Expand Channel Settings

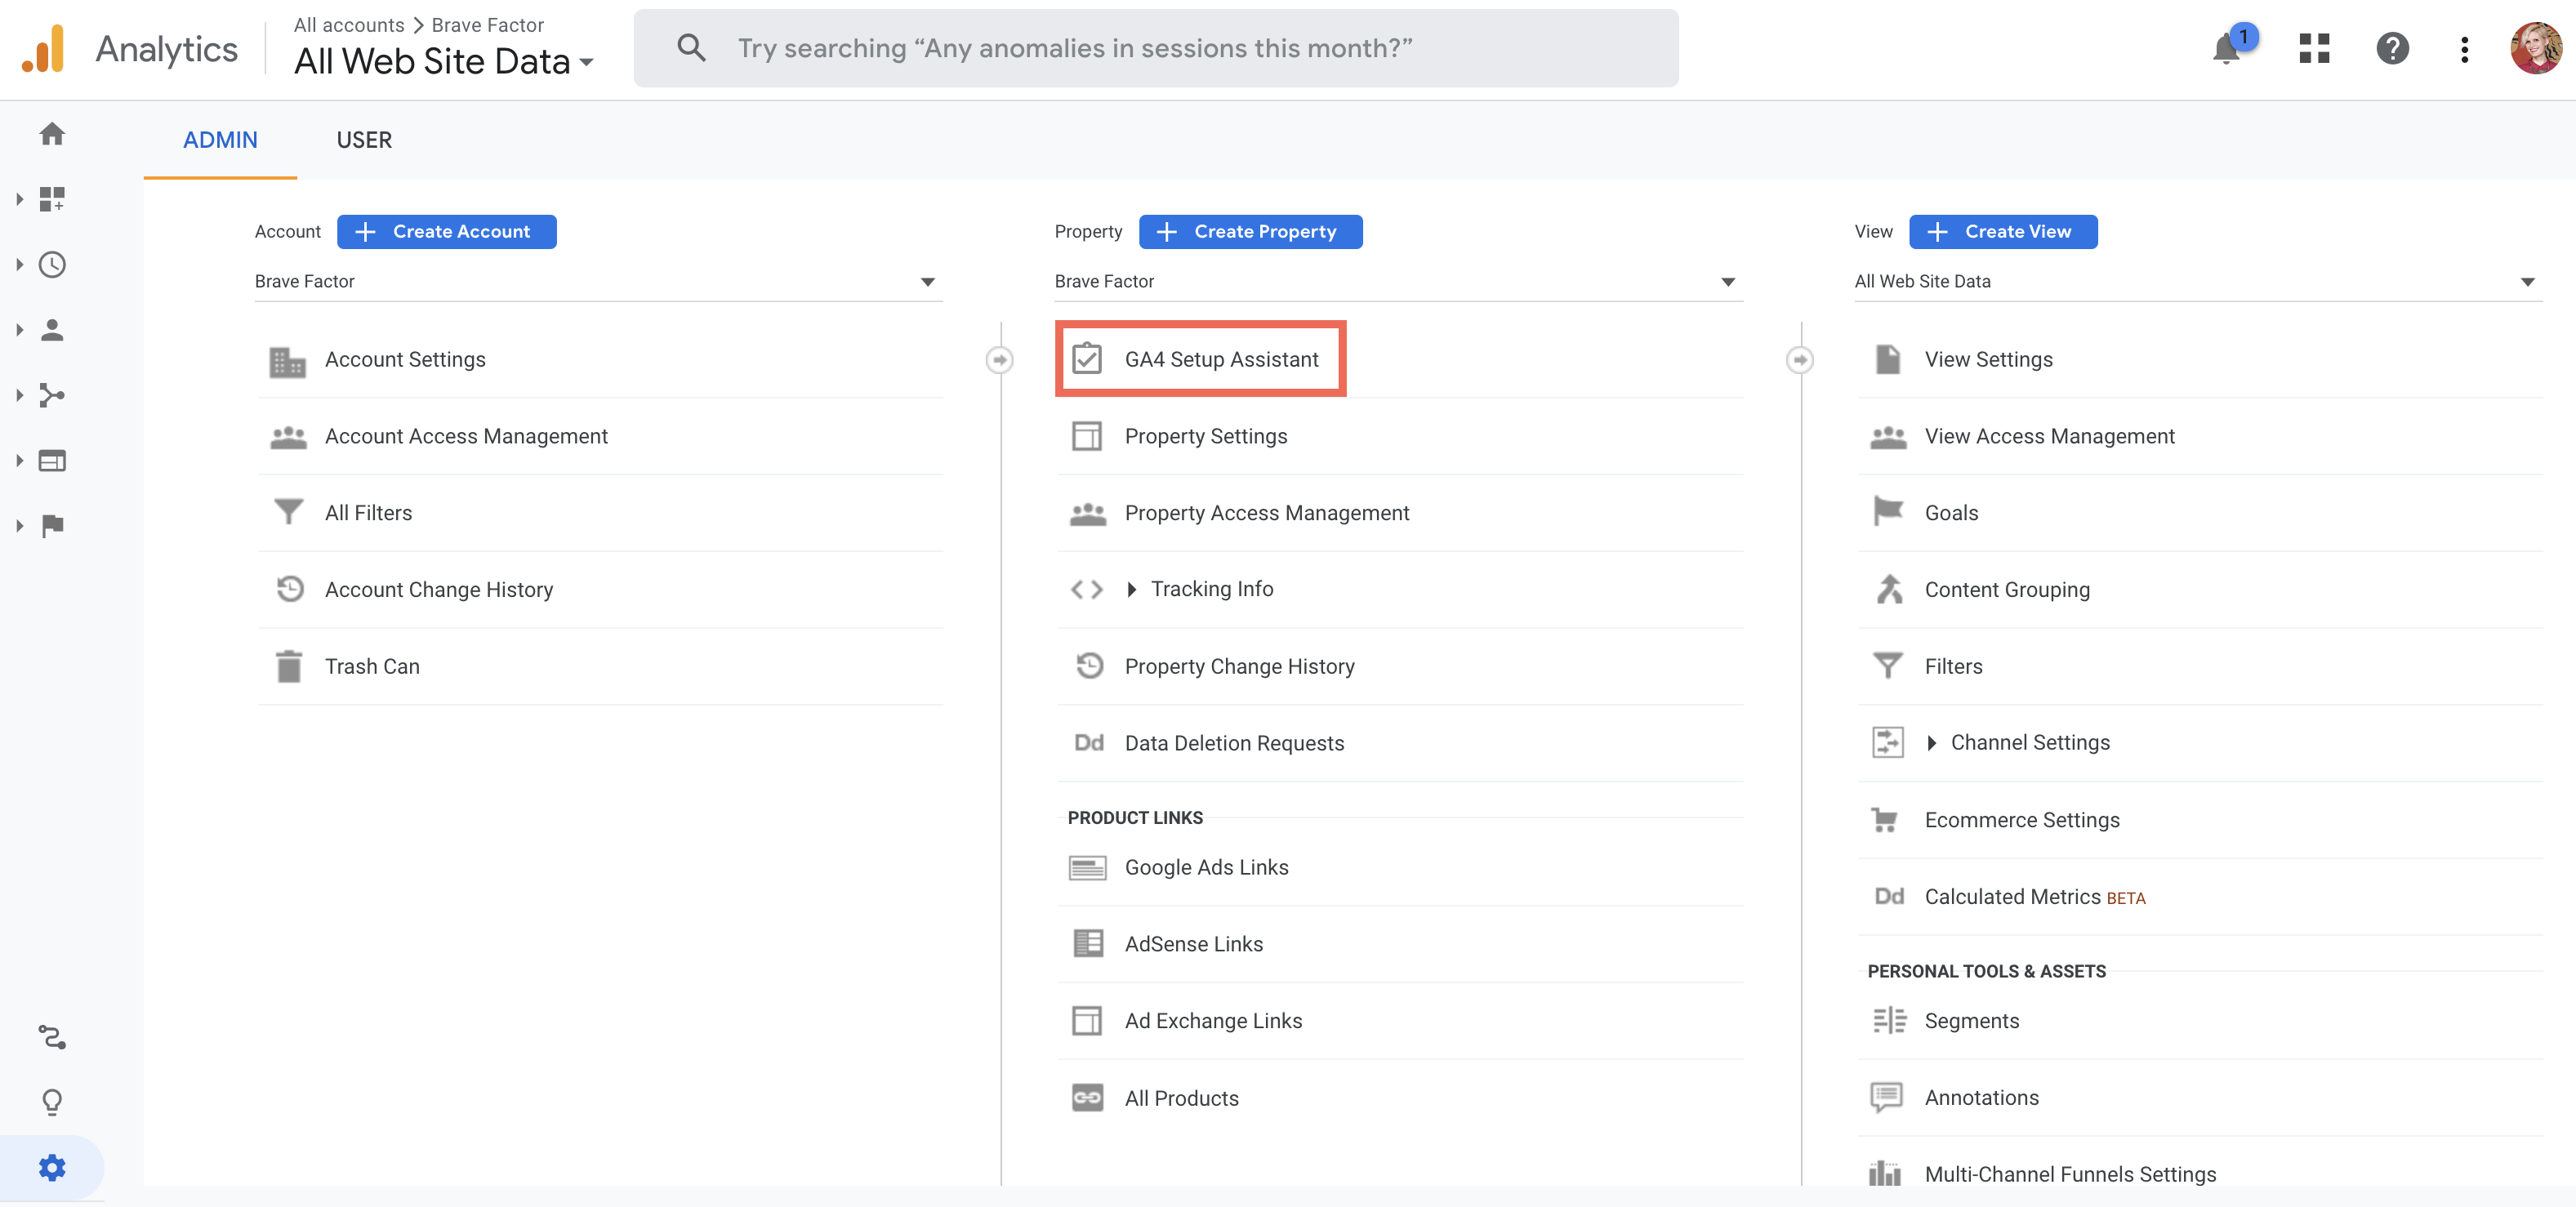1931,742
